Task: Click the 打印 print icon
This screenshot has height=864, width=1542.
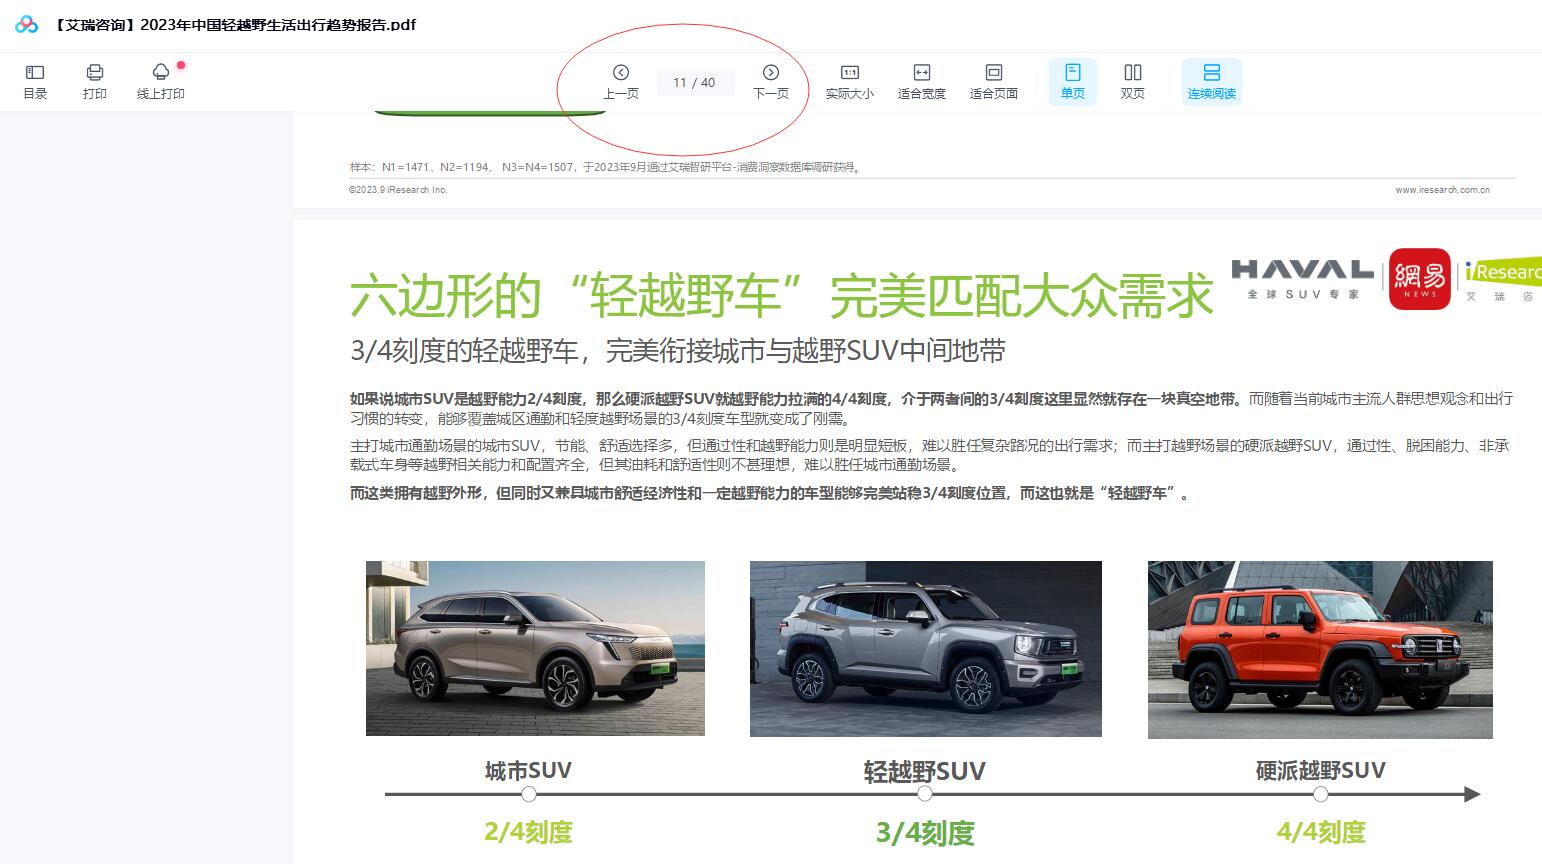Action: point(95,81)
